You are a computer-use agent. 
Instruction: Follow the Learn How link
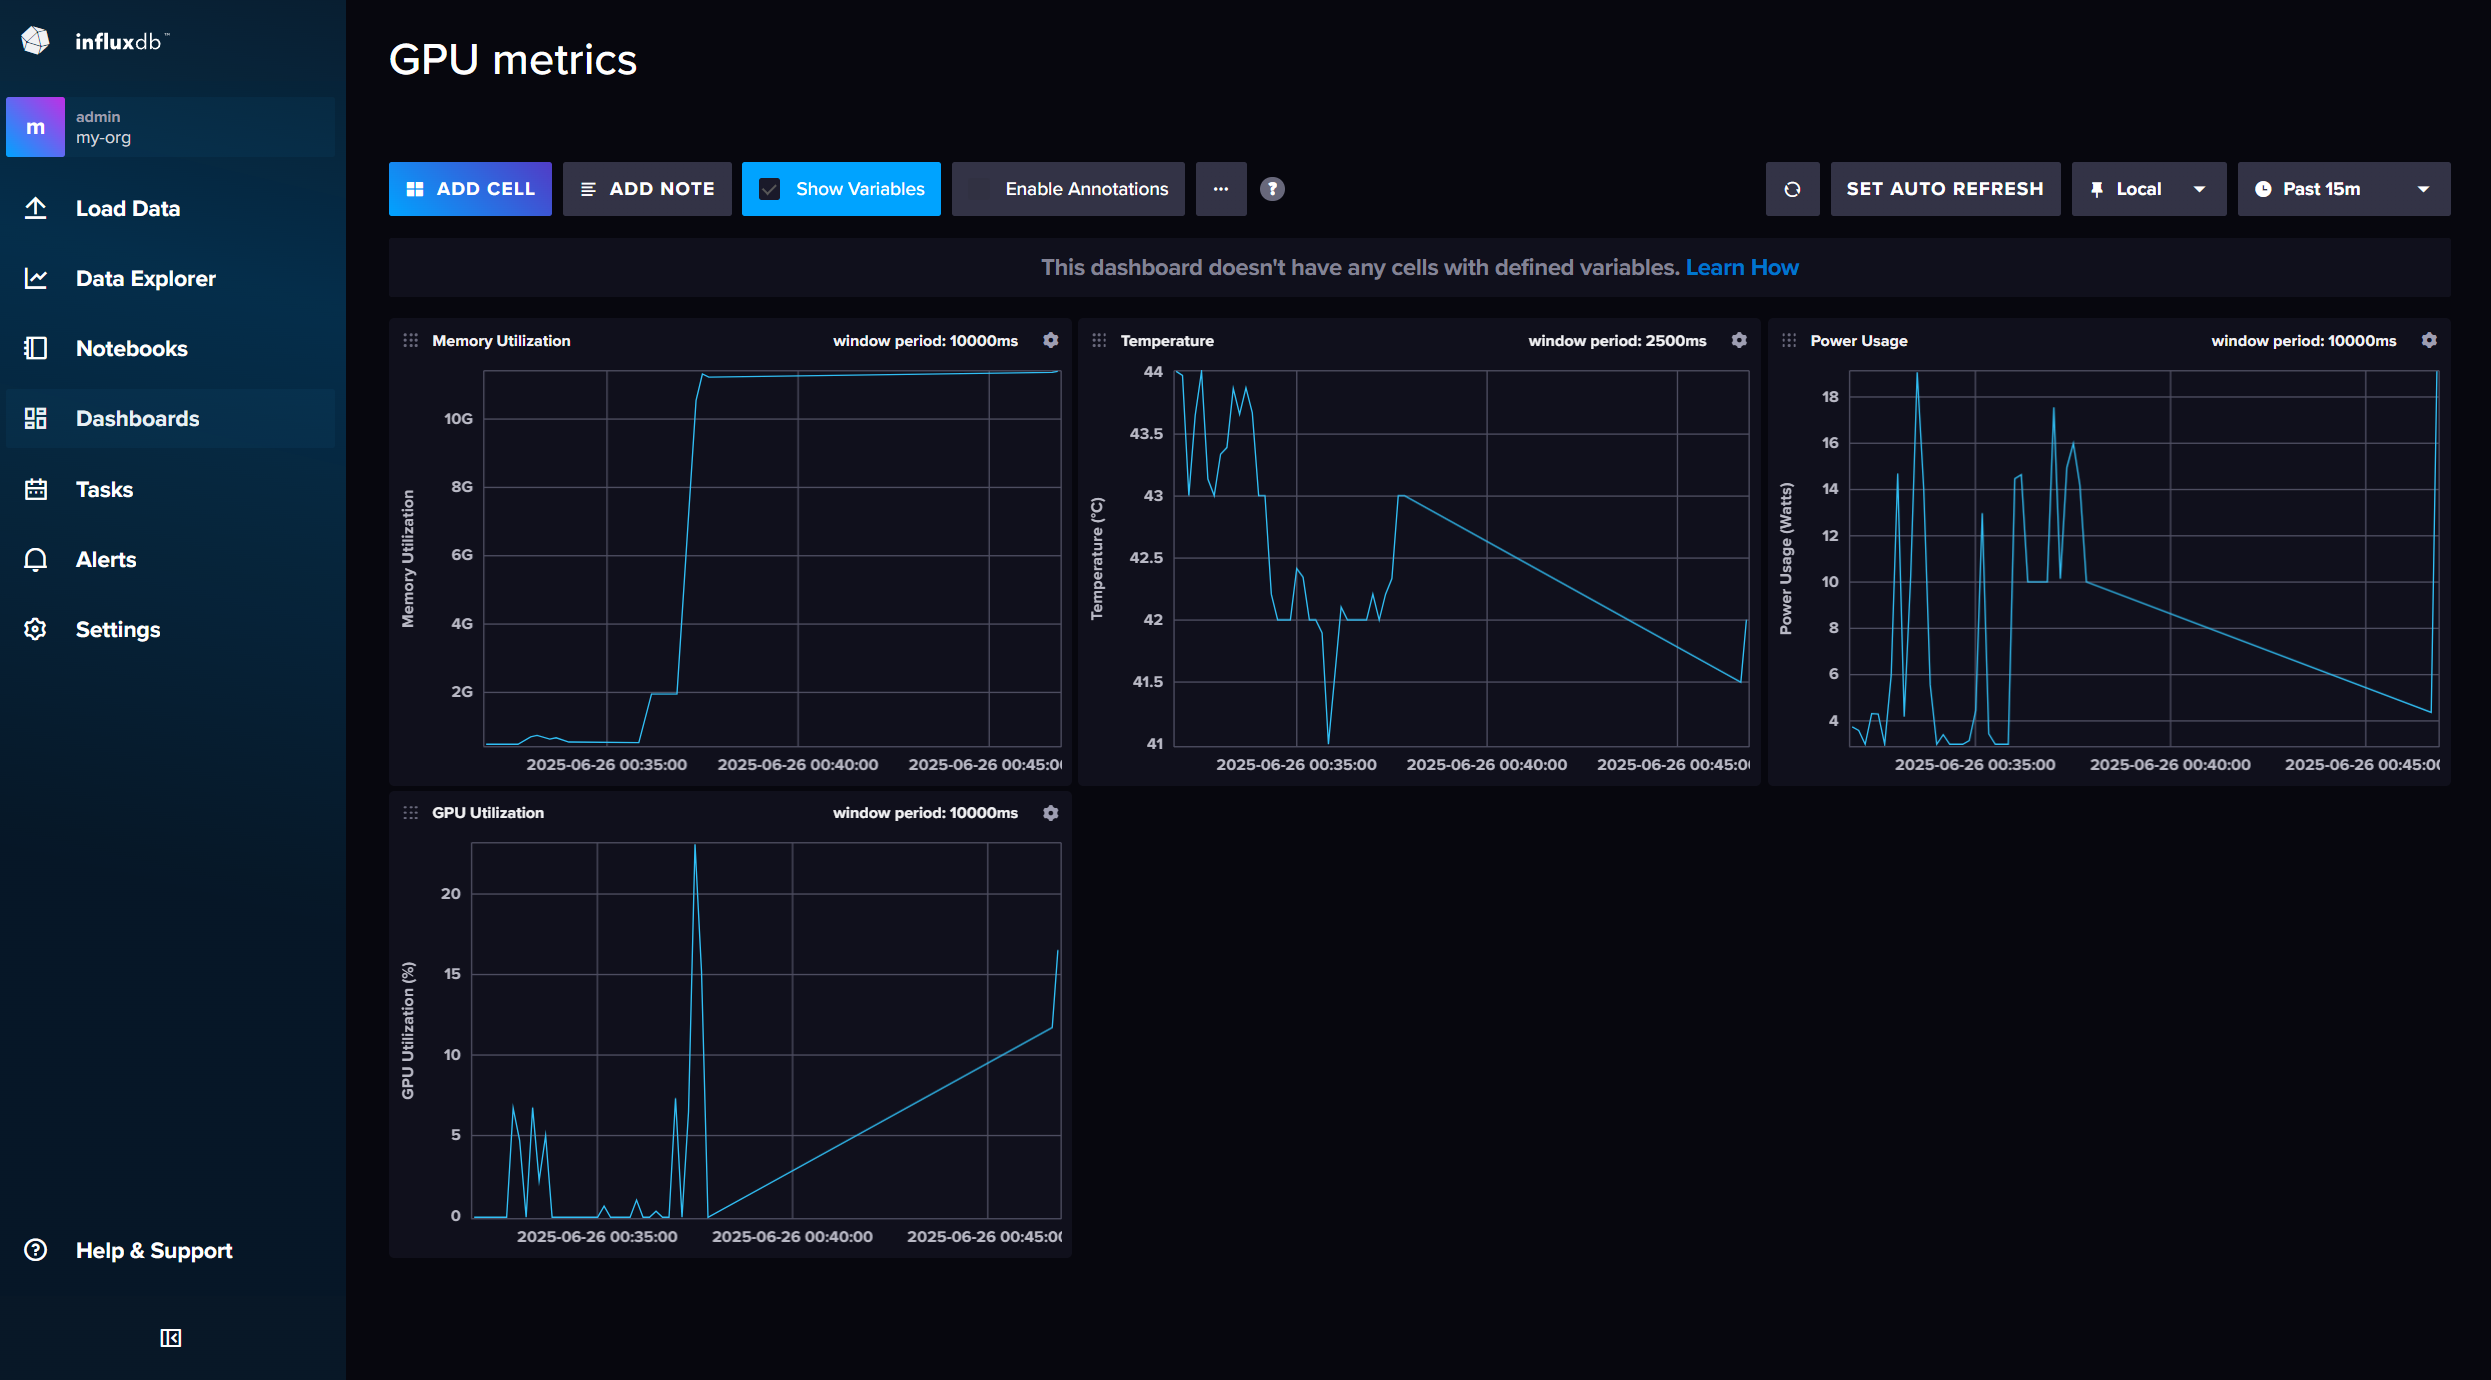coord(1742,267)
